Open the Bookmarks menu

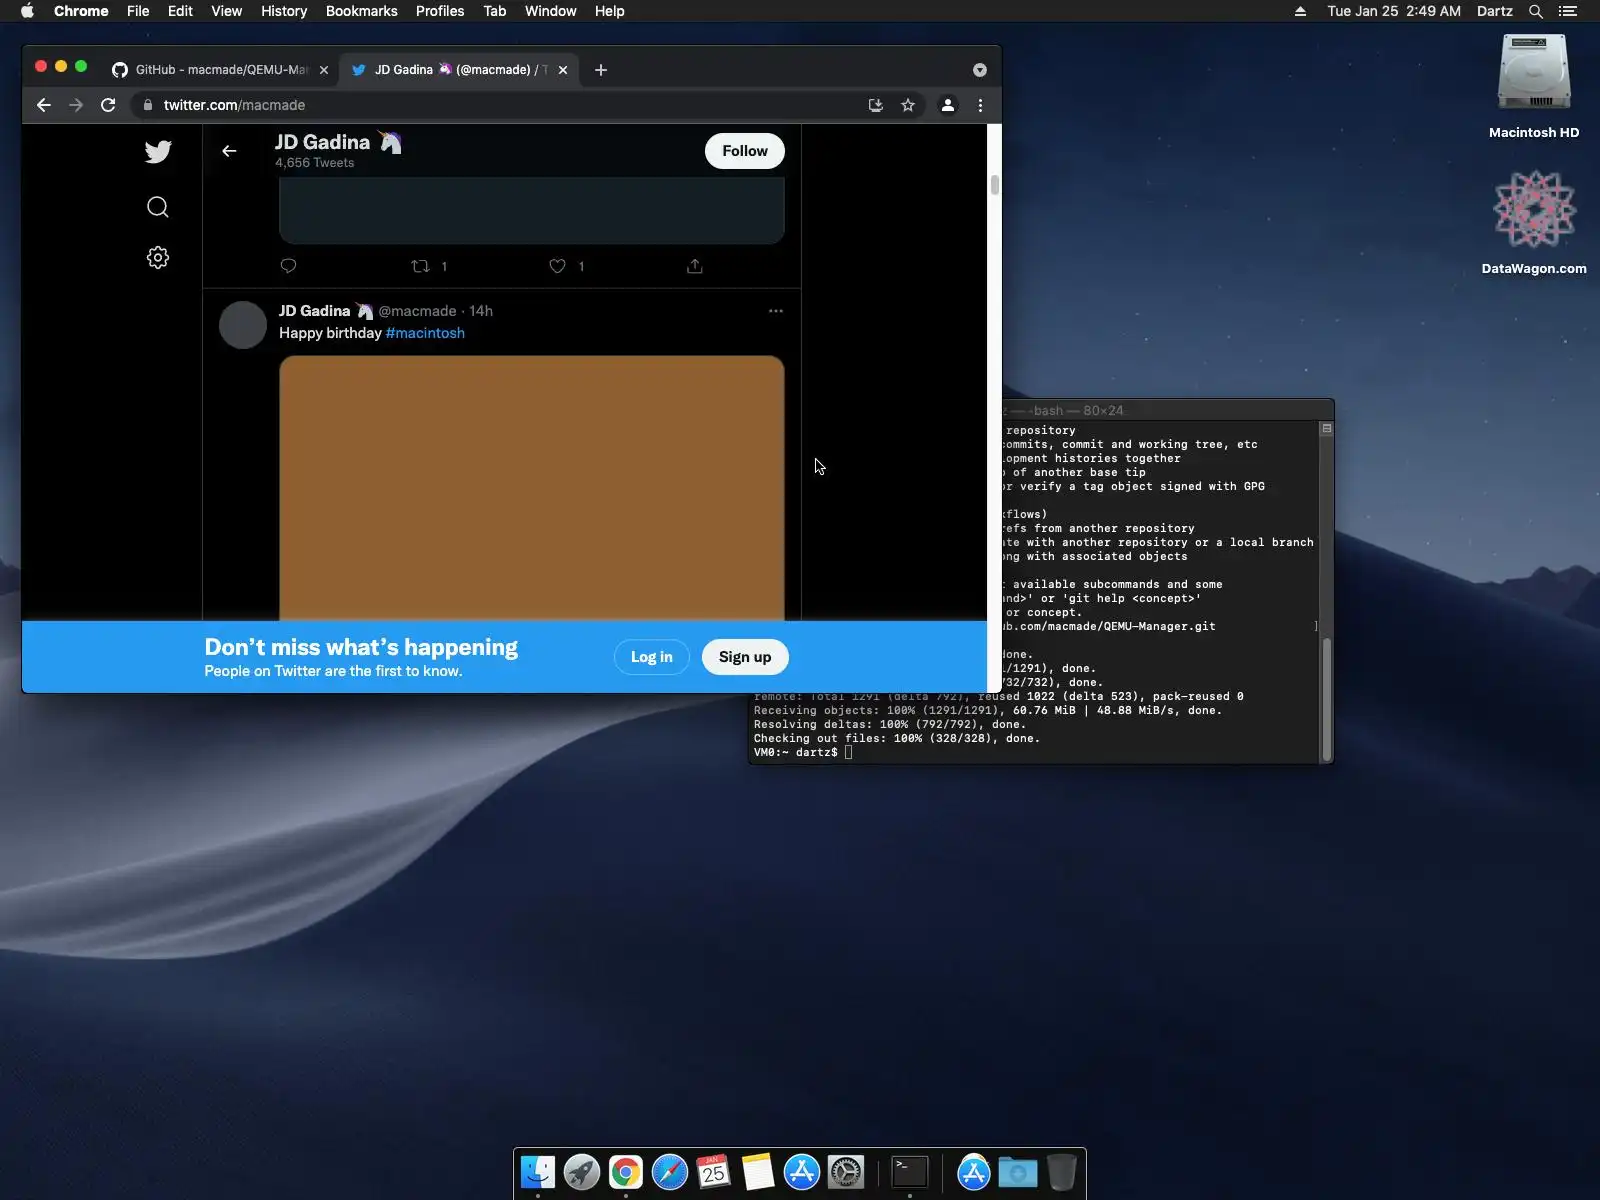[362, 11]
